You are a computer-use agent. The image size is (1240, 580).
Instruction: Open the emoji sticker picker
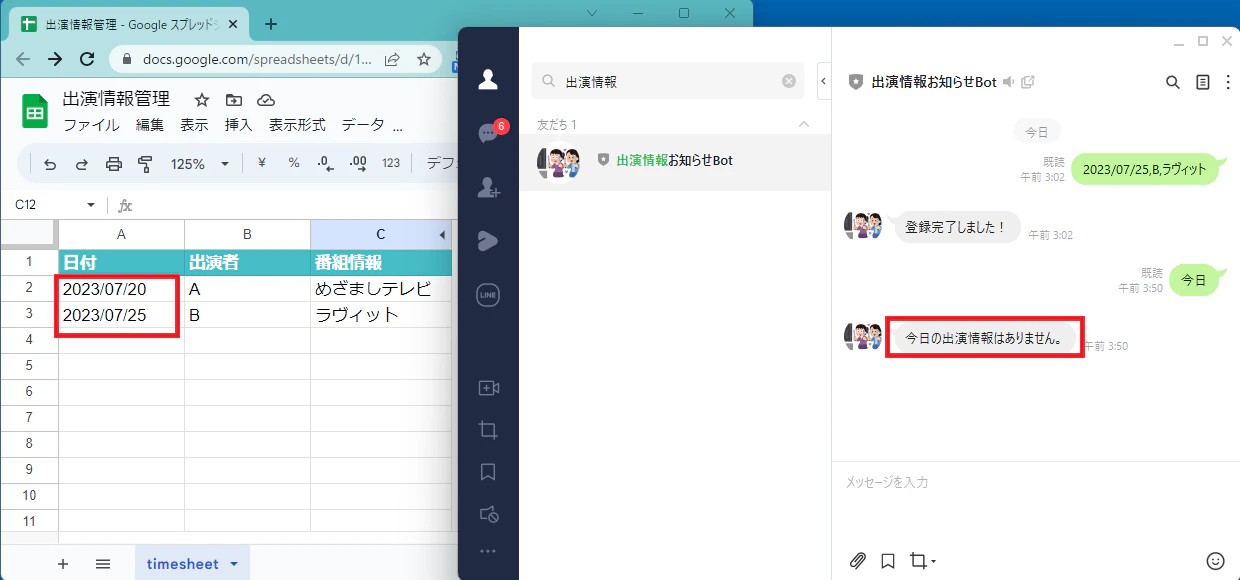click(1216, 561)
